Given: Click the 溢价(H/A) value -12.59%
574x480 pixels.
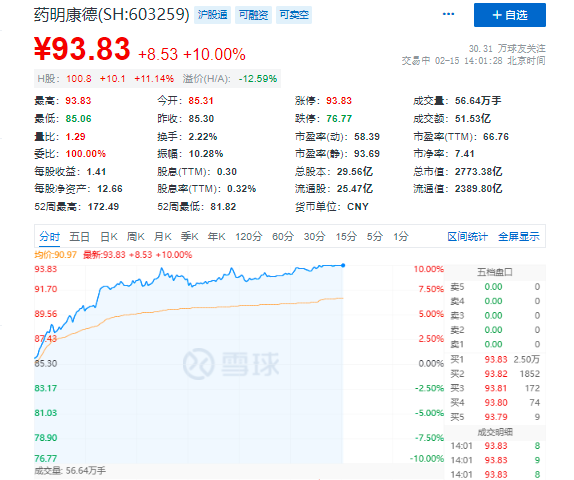Looking at the screenshot, I should pyautogui.click(x=258, y=79).
